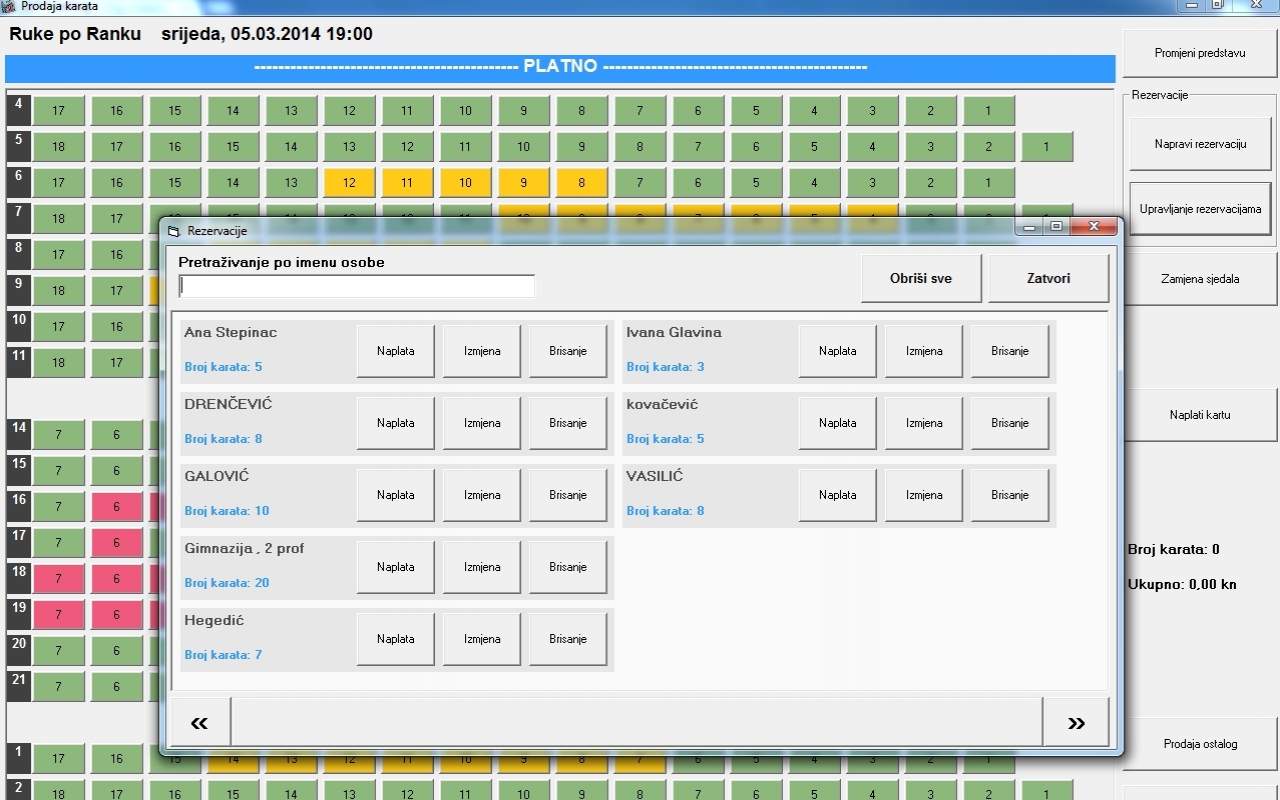This screenshot has height=800, width=1280.
Task: Click Promjeni predstavu button
Action: (x=1199, y=53)
